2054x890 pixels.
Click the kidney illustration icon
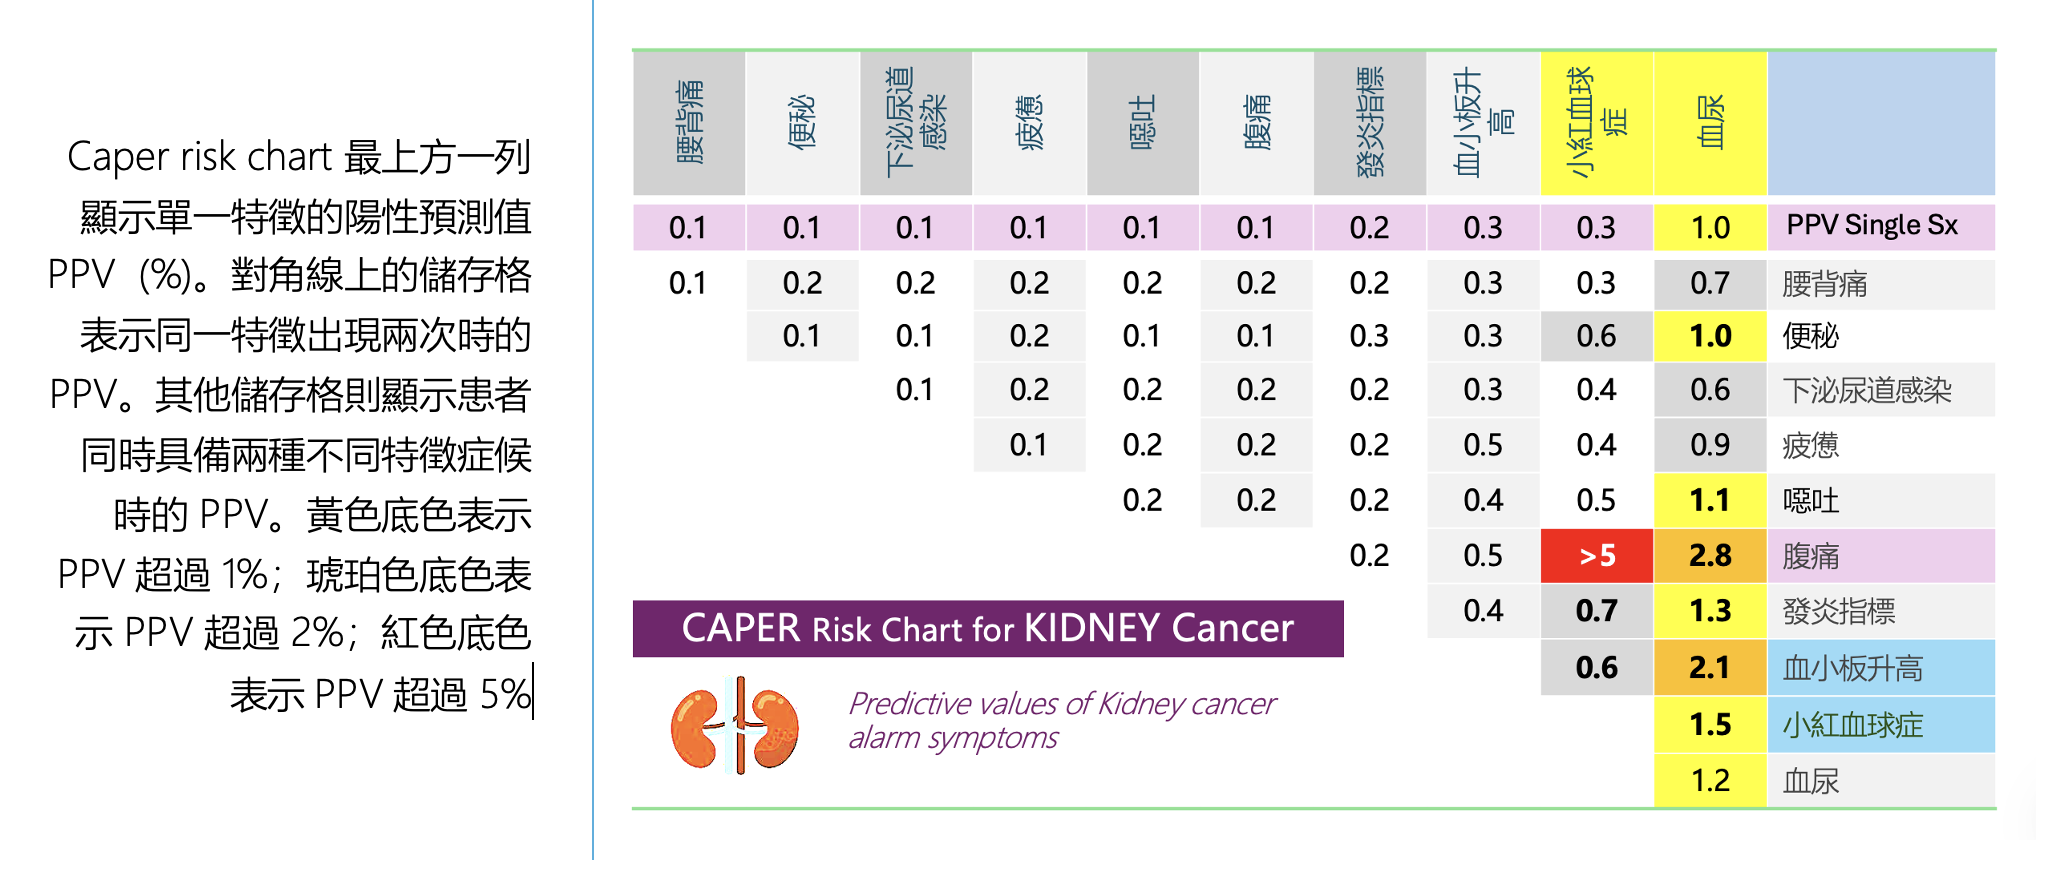(x=735, y=726)
